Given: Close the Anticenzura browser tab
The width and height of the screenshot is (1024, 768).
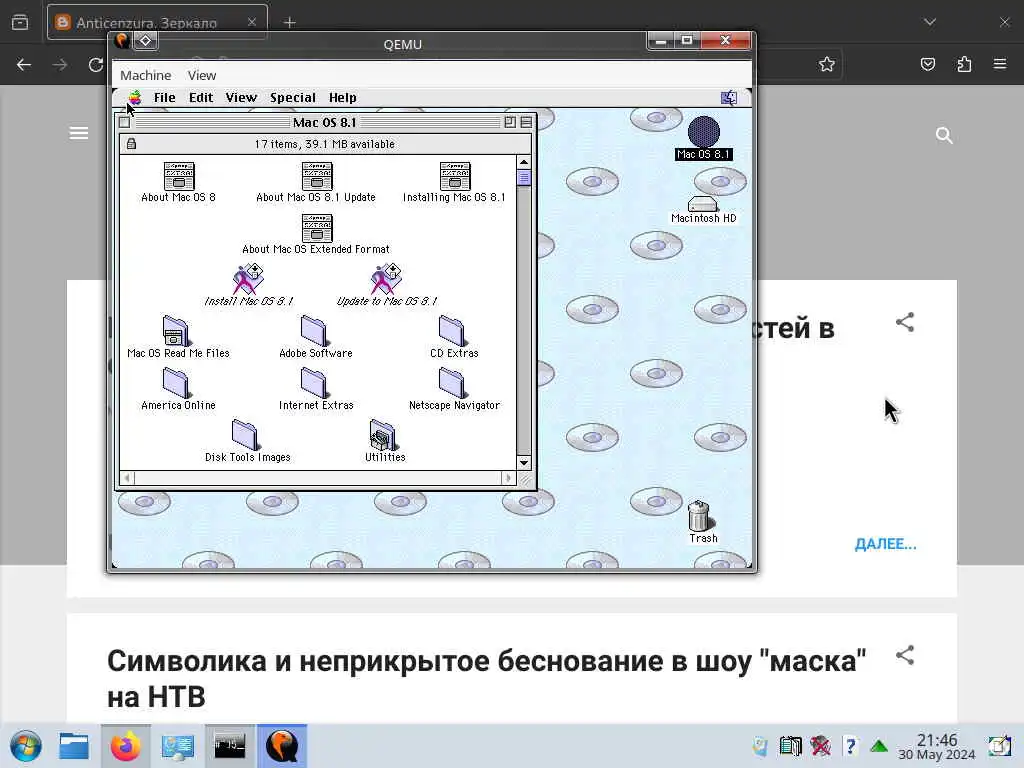Looking at the screenshot, I should coord(252,22).
